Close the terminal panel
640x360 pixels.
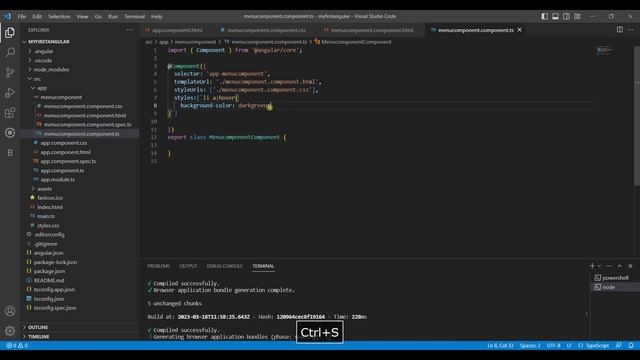pos(630,266)
